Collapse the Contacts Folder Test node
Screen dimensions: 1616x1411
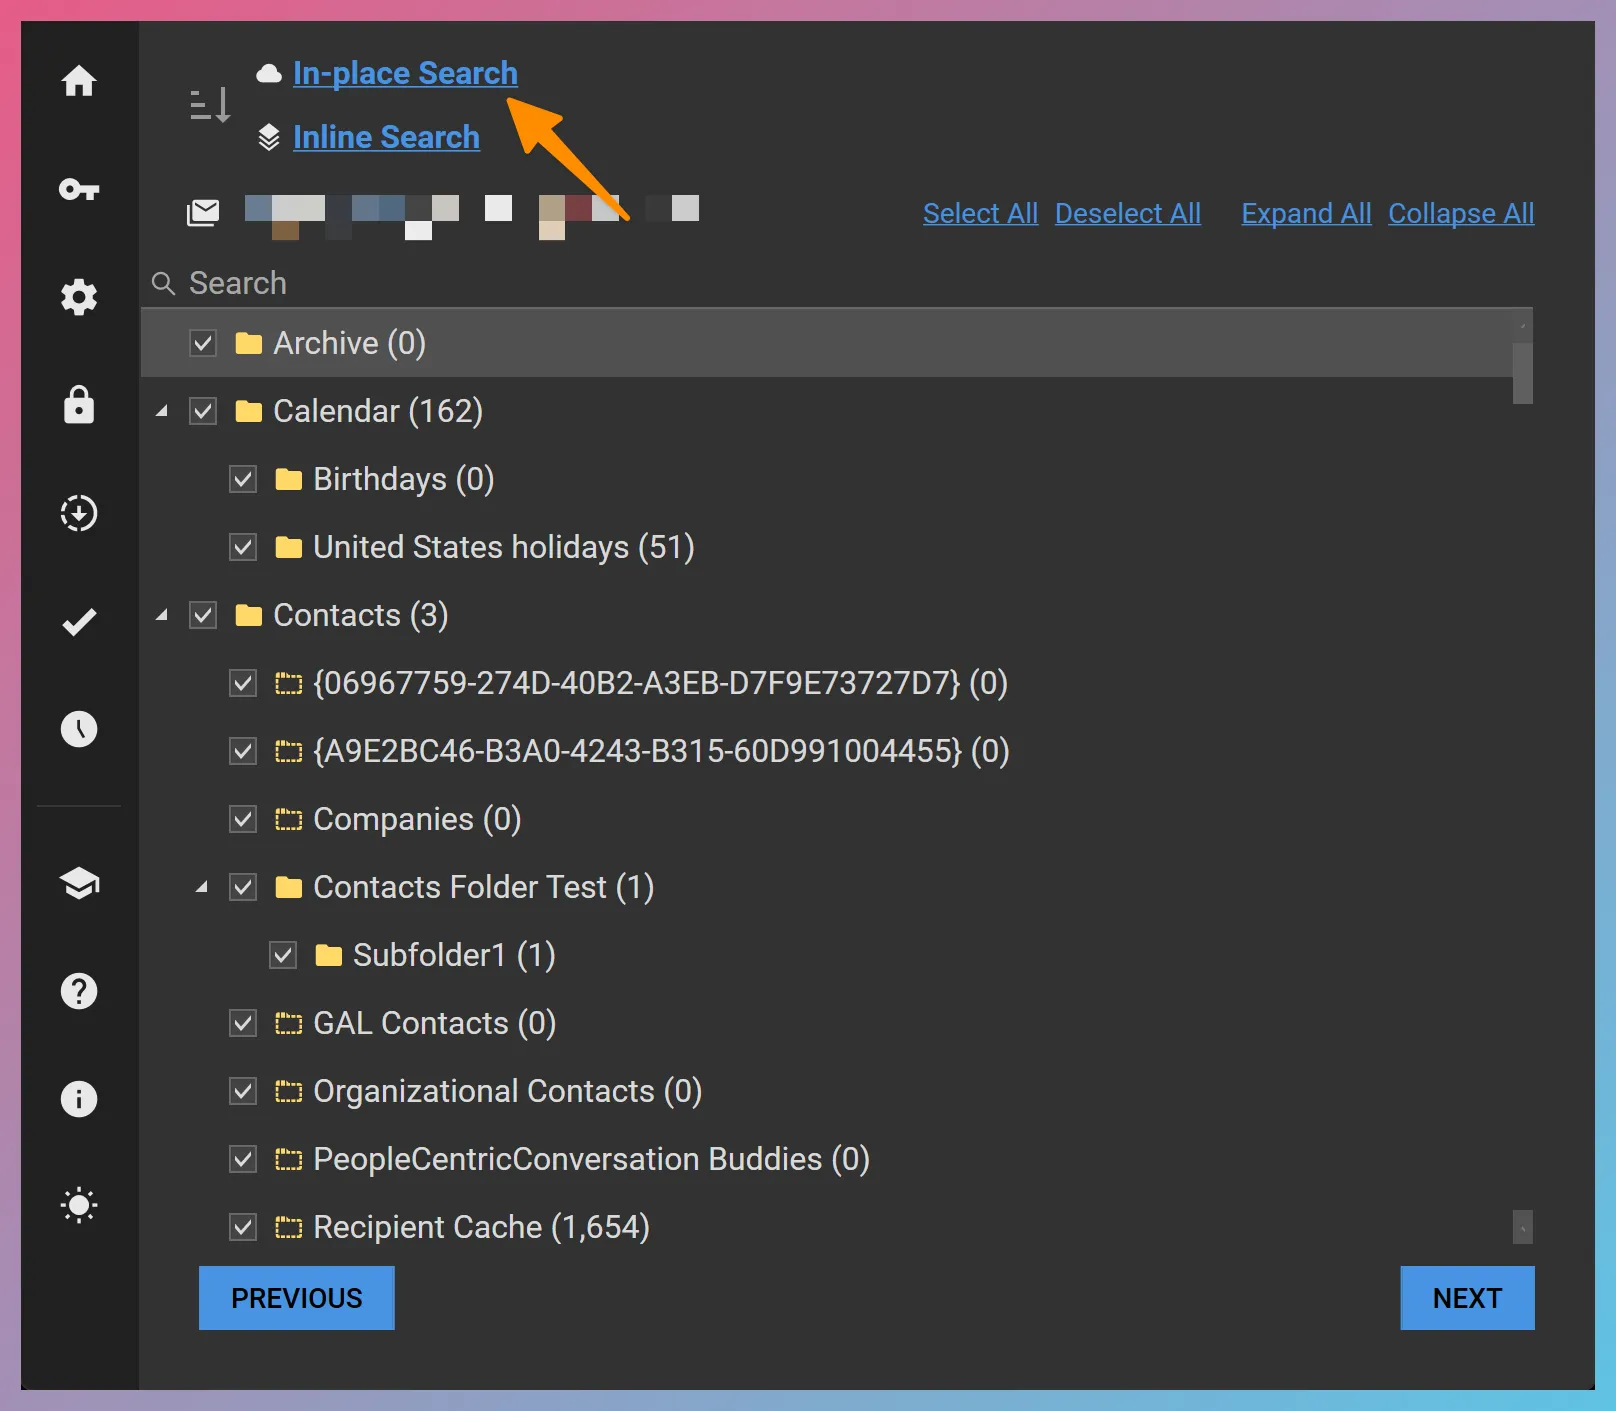203,887
